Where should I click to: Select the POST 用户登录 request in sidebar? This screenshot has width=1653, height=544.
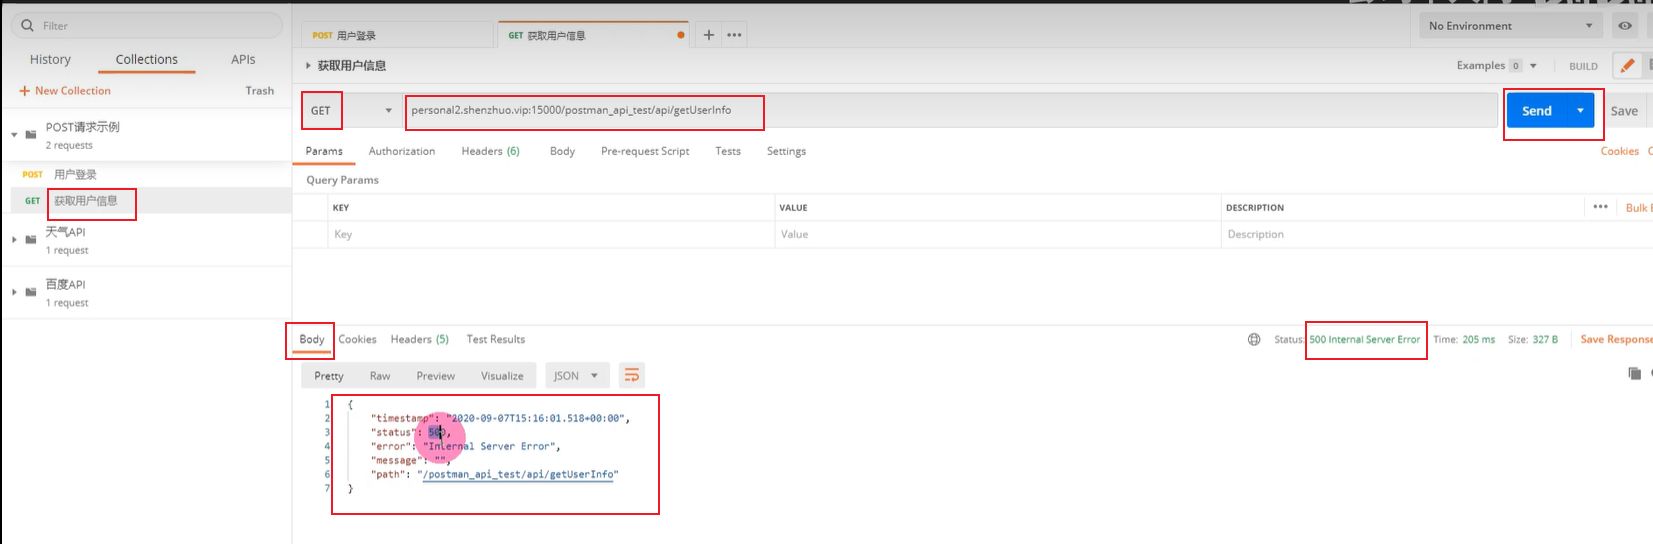(x=75, y=175)
